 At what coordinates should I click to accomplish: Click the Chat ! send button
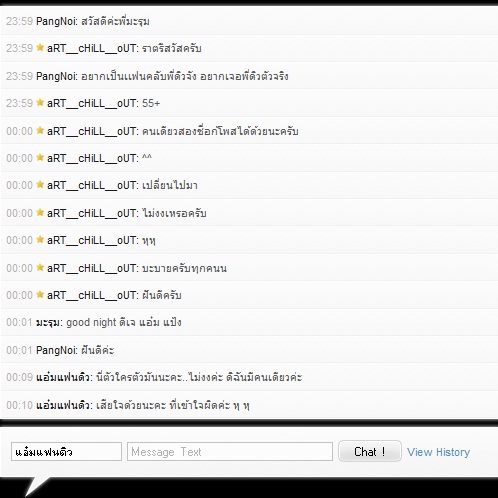(x=370, y=451)
